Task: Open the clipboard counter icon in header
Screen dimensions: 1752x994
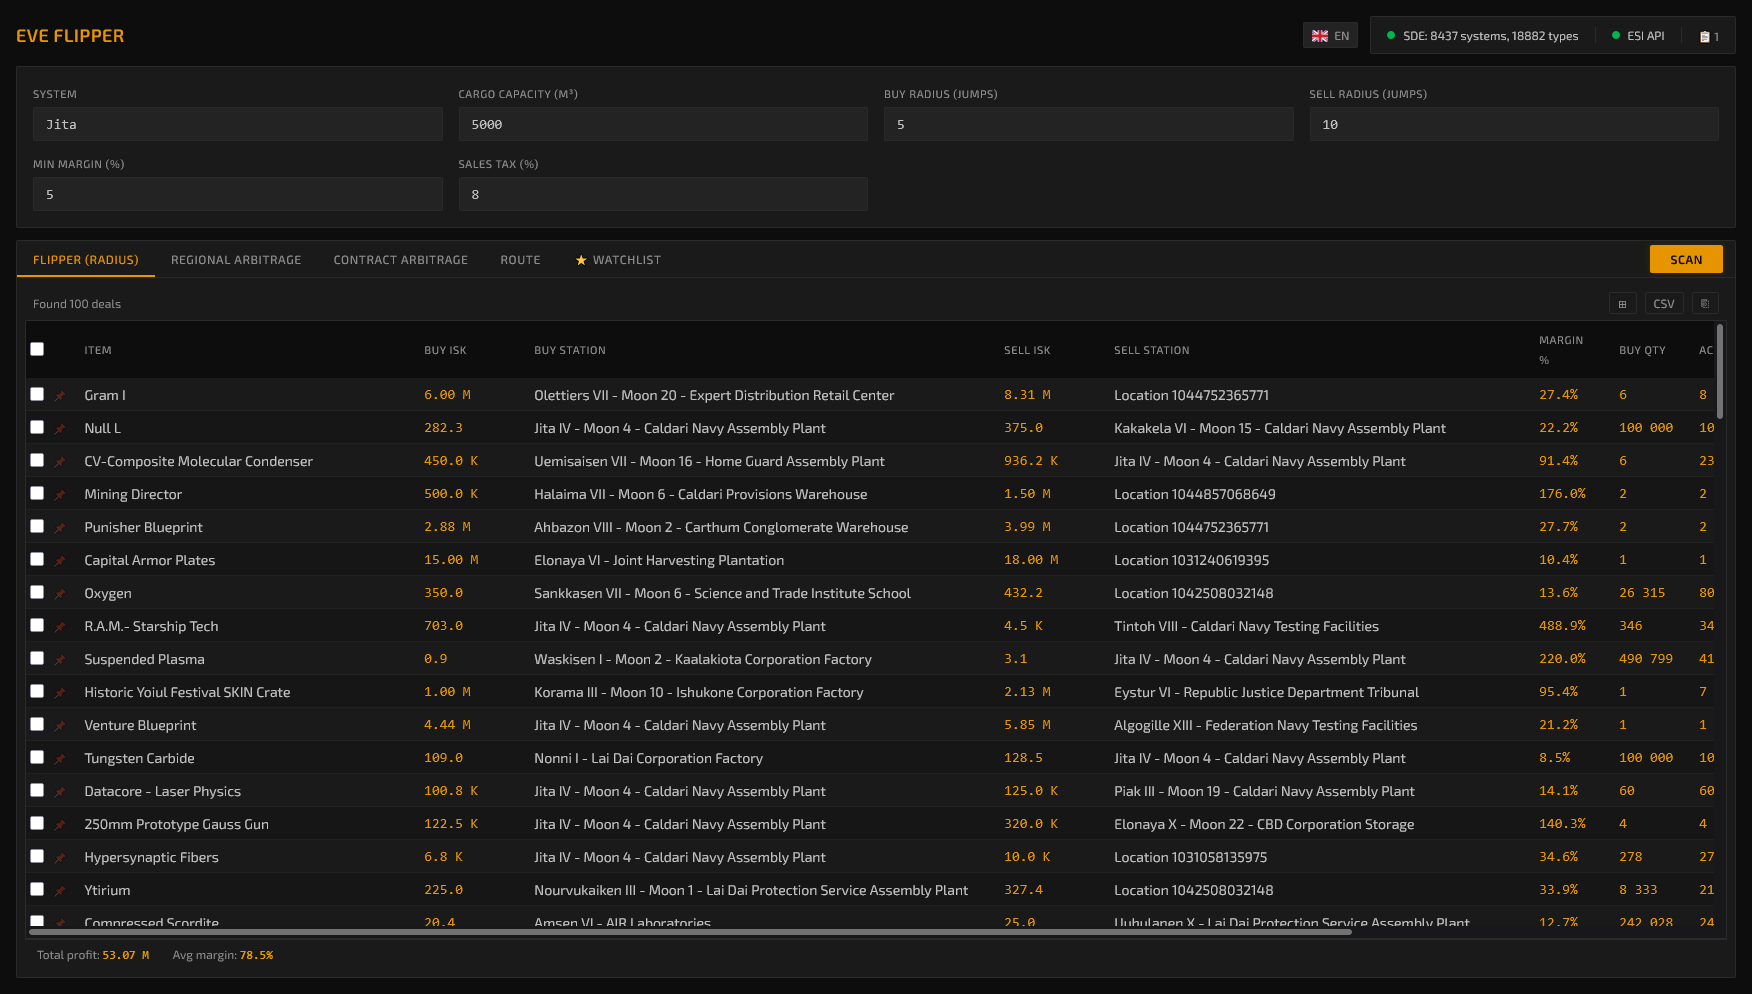Action: 1709,36
